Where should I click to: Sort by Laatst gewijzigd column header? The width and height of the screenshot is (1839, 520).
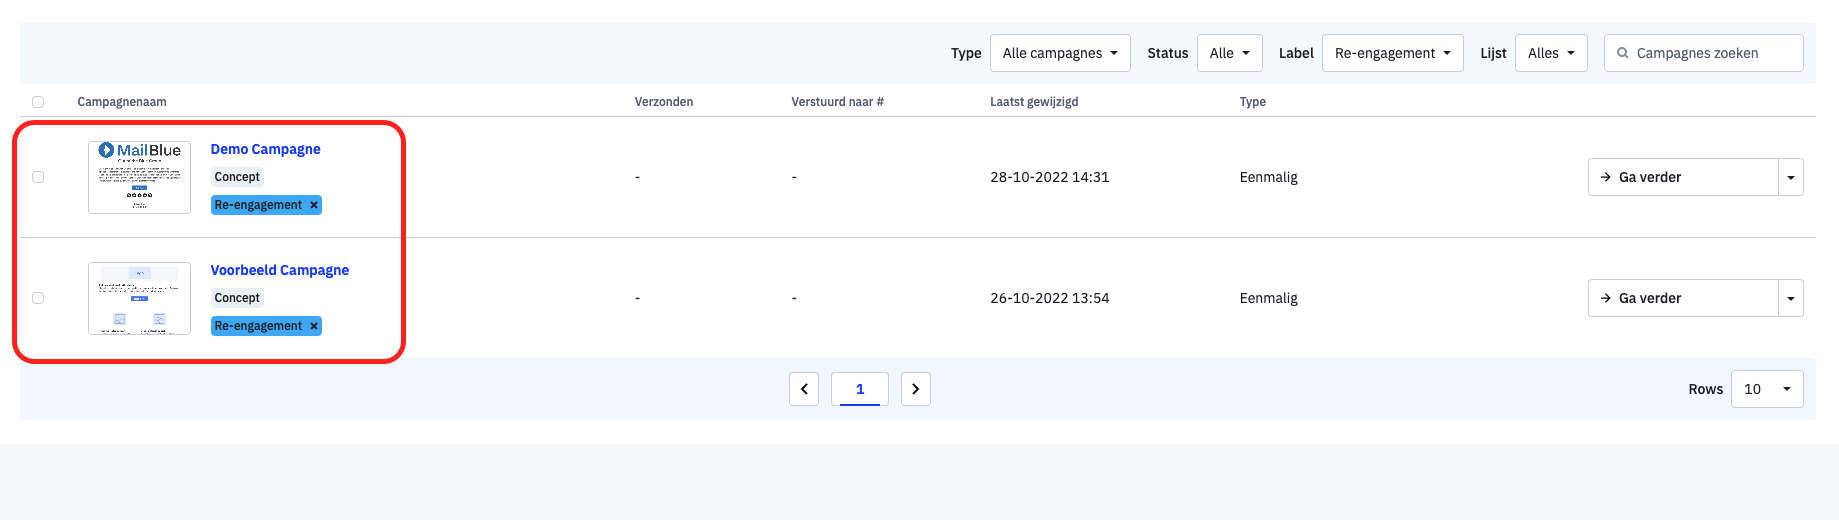pyautogui.click(x=1034, y=102)
